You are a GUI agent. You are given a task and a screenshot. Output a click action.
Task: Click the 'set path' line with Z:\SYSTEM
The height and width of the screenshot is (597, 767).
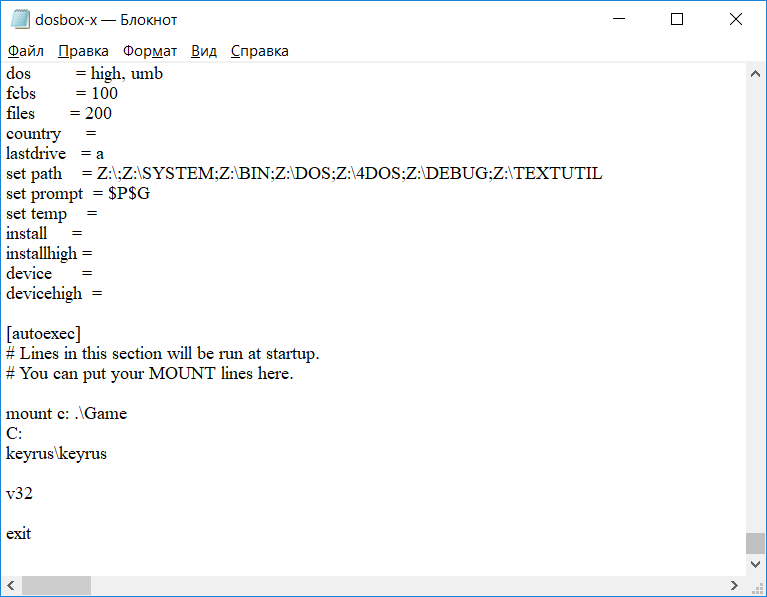pyautogui.click(x=304, y=174)
